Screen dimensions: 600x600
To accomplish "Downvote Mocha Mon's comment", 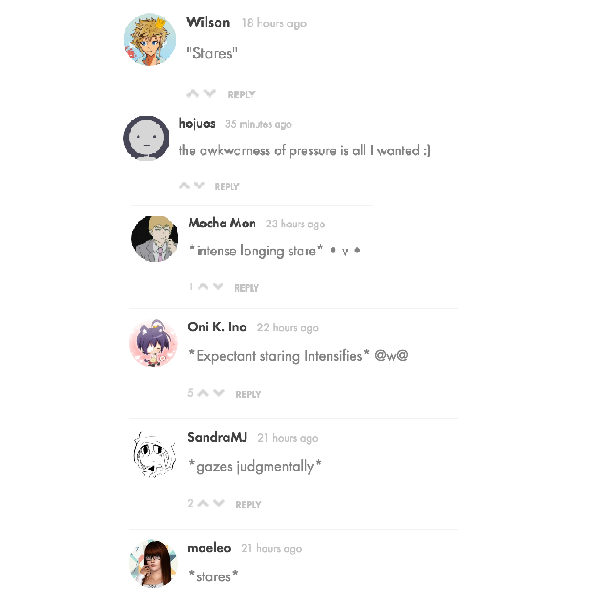I will pyautogui.click(x=218, y=286).
